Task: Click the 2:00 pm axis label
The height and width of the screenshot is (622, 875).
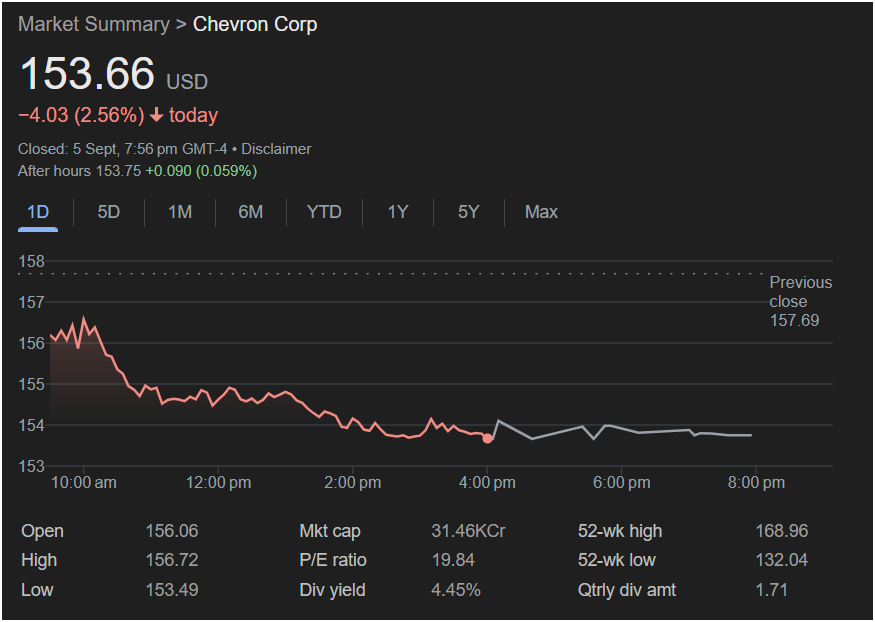Action: point(353,483)
